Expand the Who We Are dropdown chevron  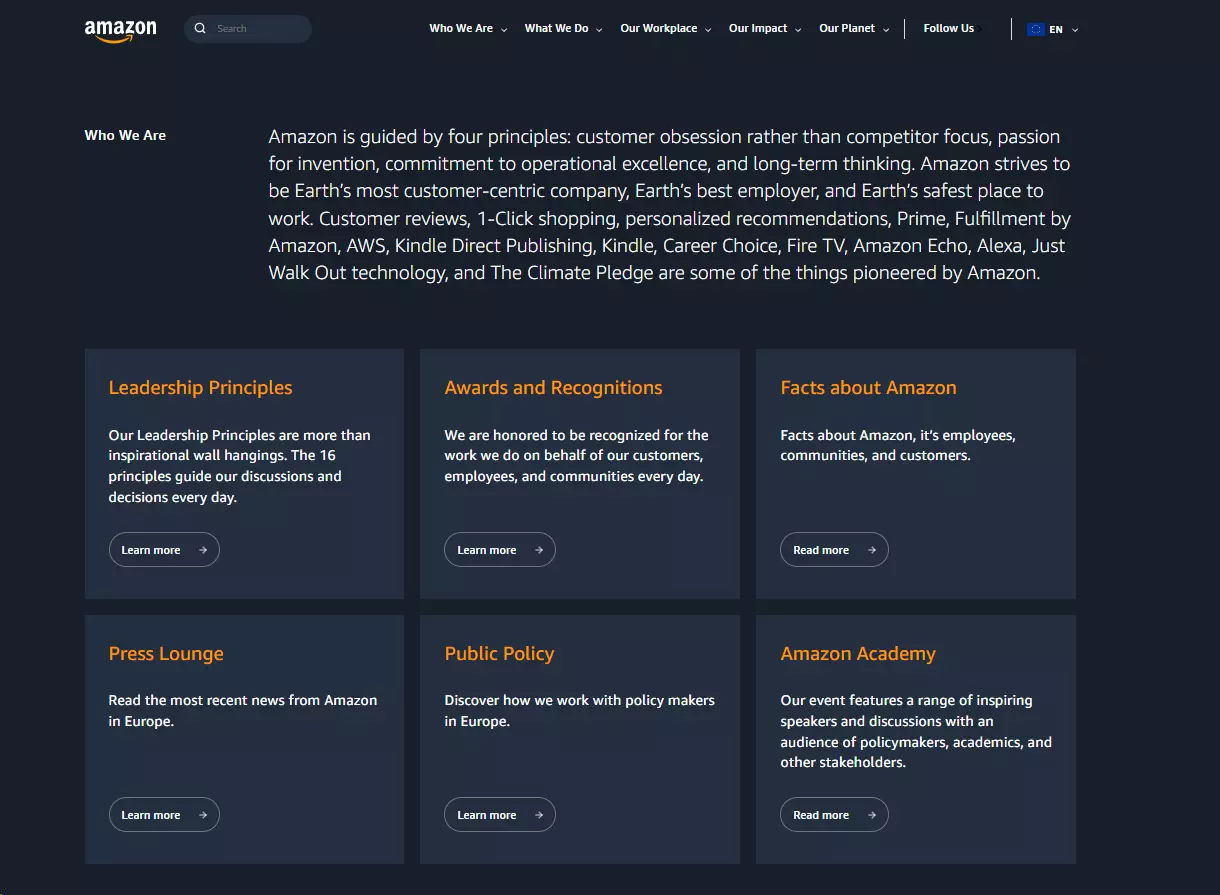point(504,29)
